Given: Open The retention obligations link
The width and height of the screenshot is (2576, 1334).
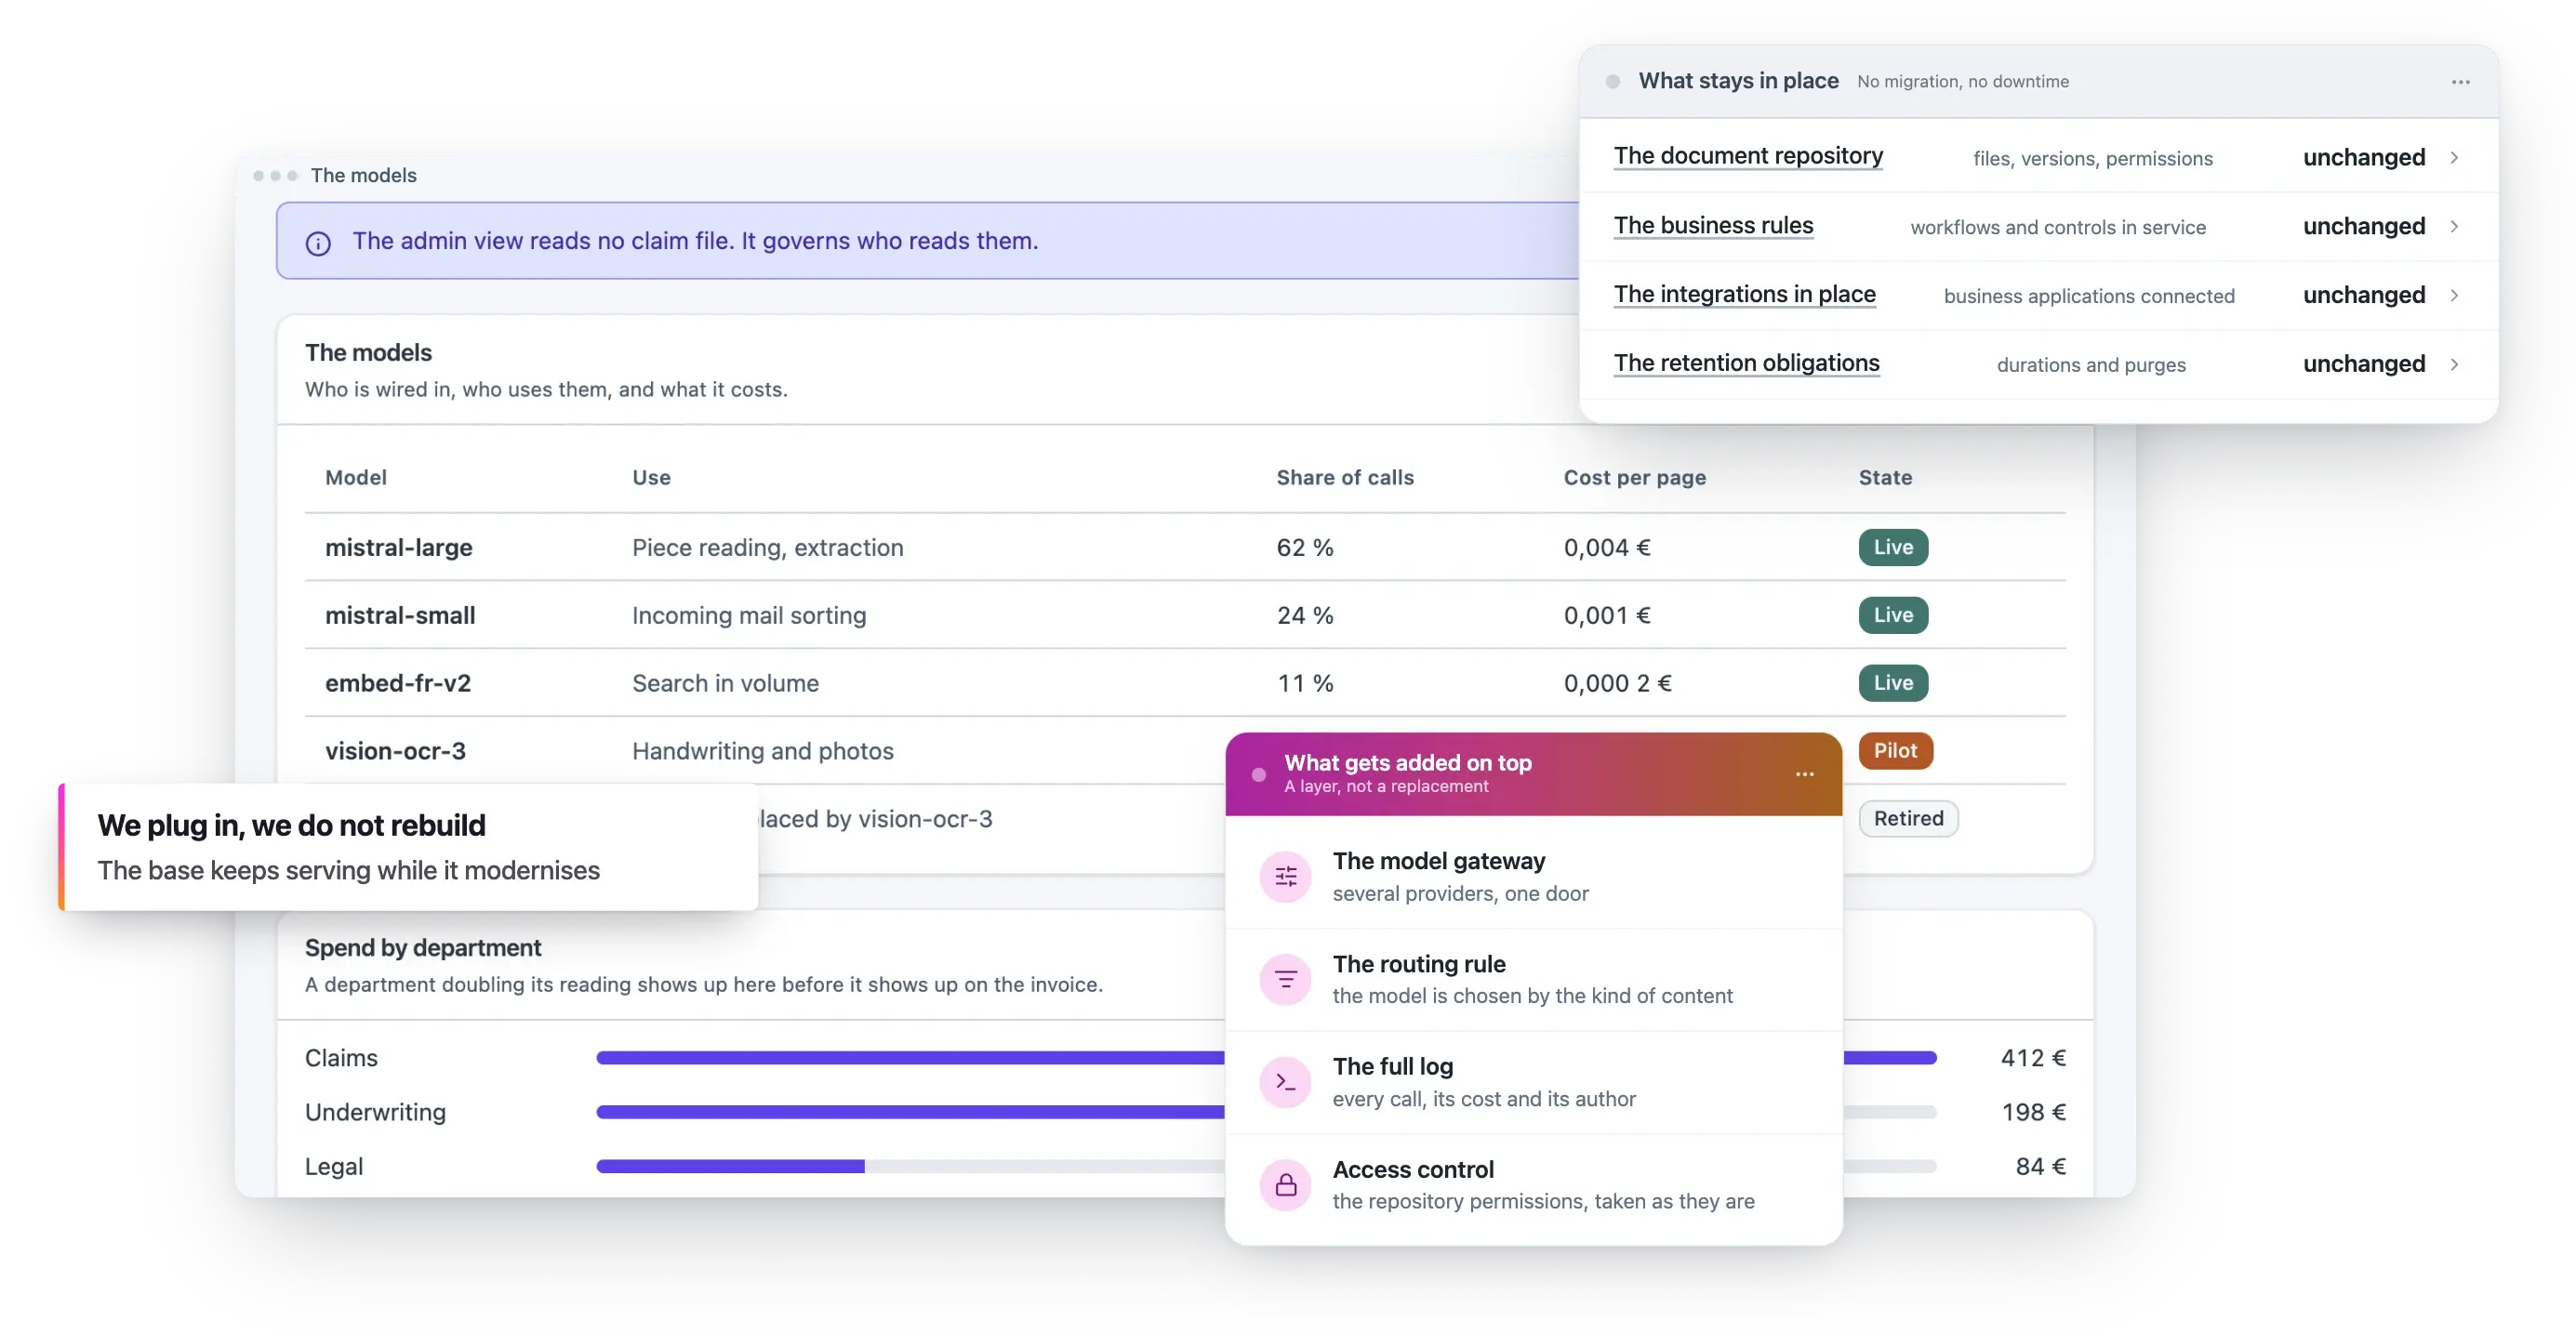Looking at the screenshot, I should point(1746,364).
